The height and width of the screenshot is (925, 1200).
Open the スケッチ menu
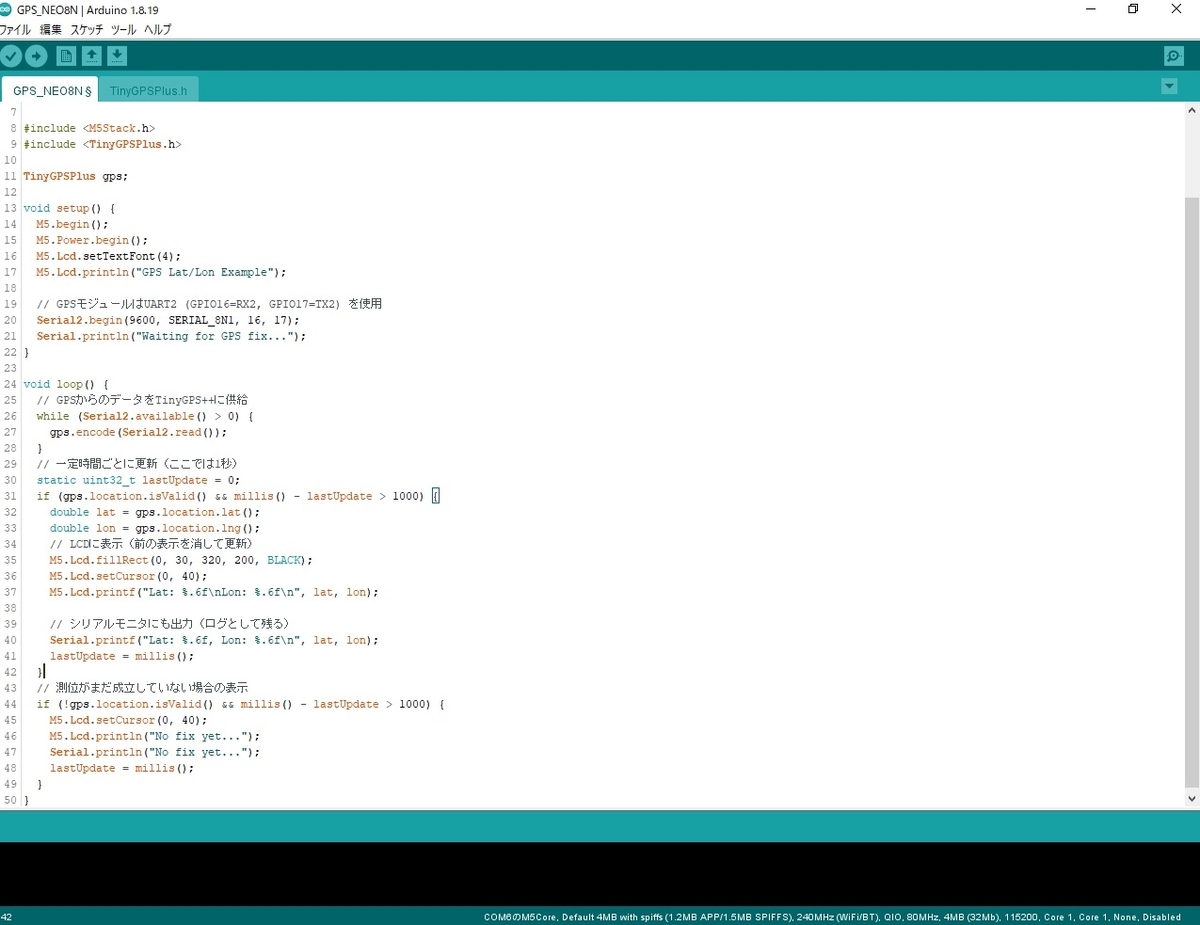point(87,30)
